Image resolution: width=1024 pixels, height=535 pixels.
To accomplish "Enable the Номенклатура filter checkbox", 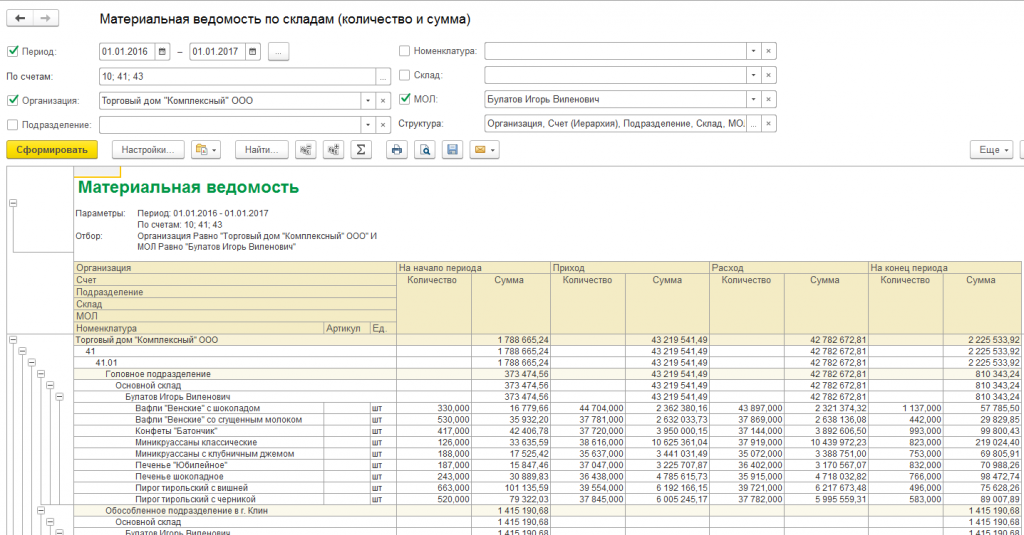I will tap(404, 50).
